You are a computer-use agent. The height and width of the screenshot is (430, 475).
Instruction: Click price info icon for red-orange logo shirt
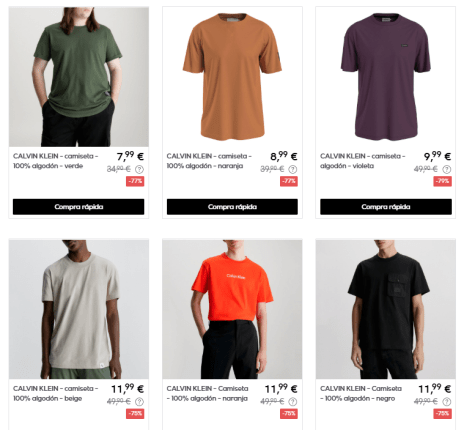coord(293,402)
